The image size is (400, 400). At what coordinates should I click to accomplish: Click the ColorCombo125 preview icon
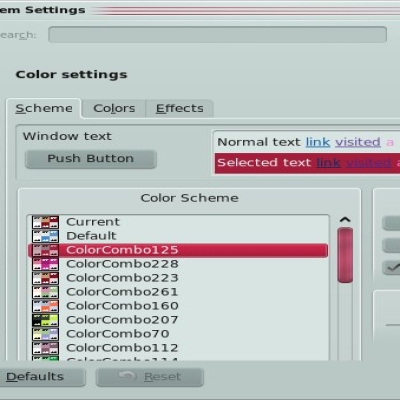[45, 250]
